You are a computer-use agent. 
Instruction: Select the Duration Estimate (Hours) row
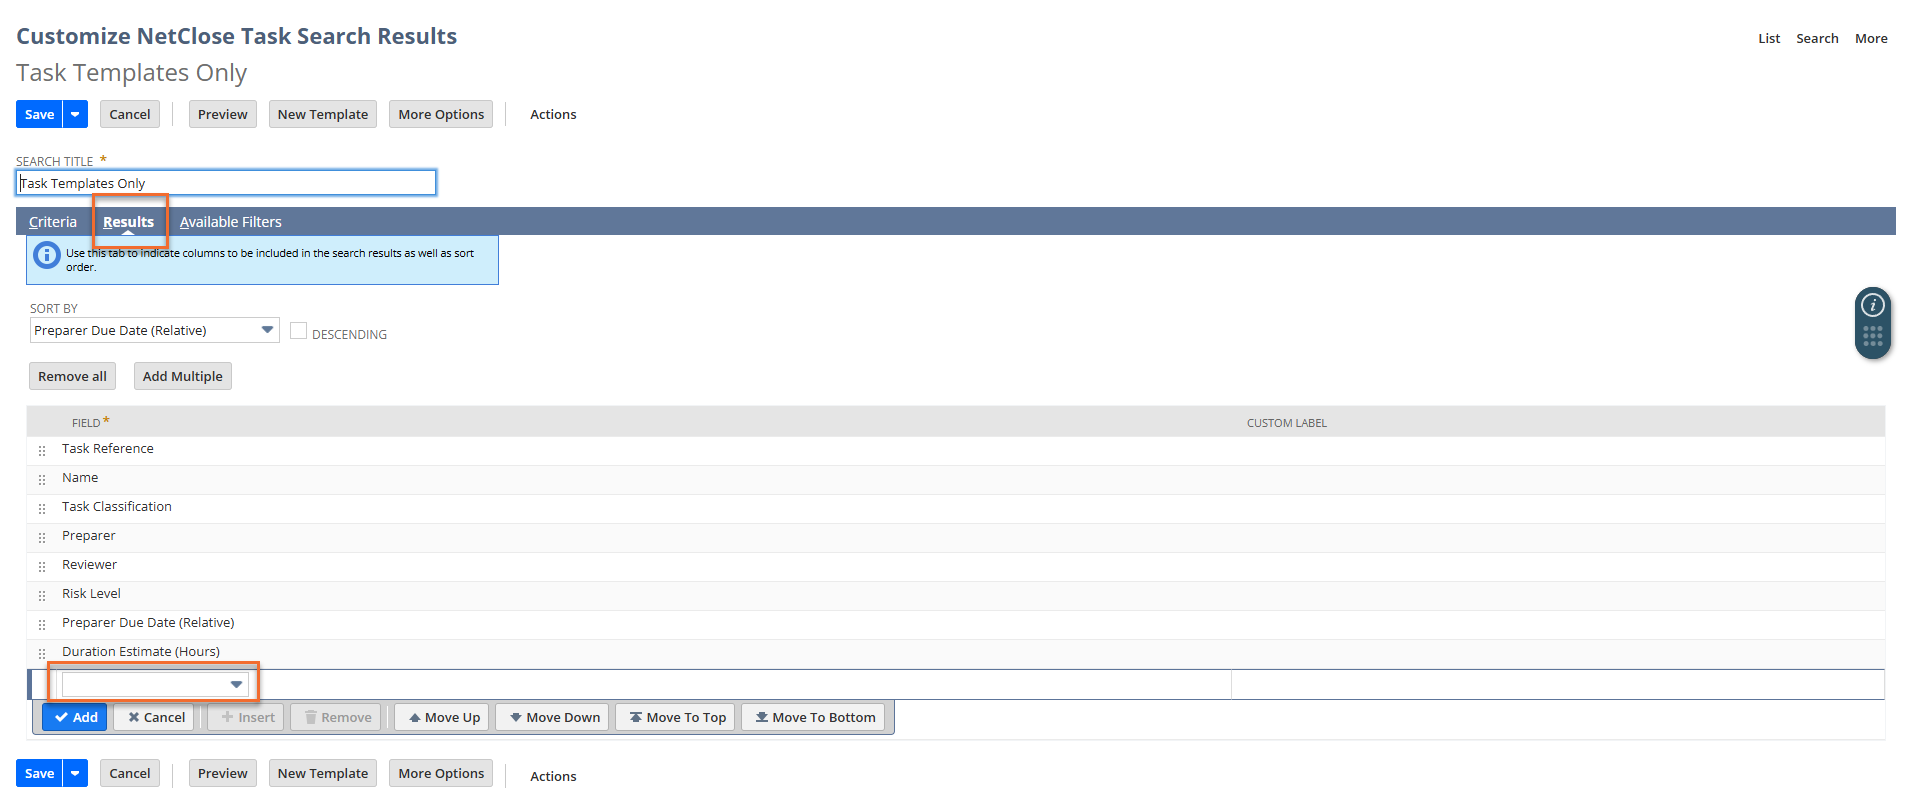coord(141,652)
